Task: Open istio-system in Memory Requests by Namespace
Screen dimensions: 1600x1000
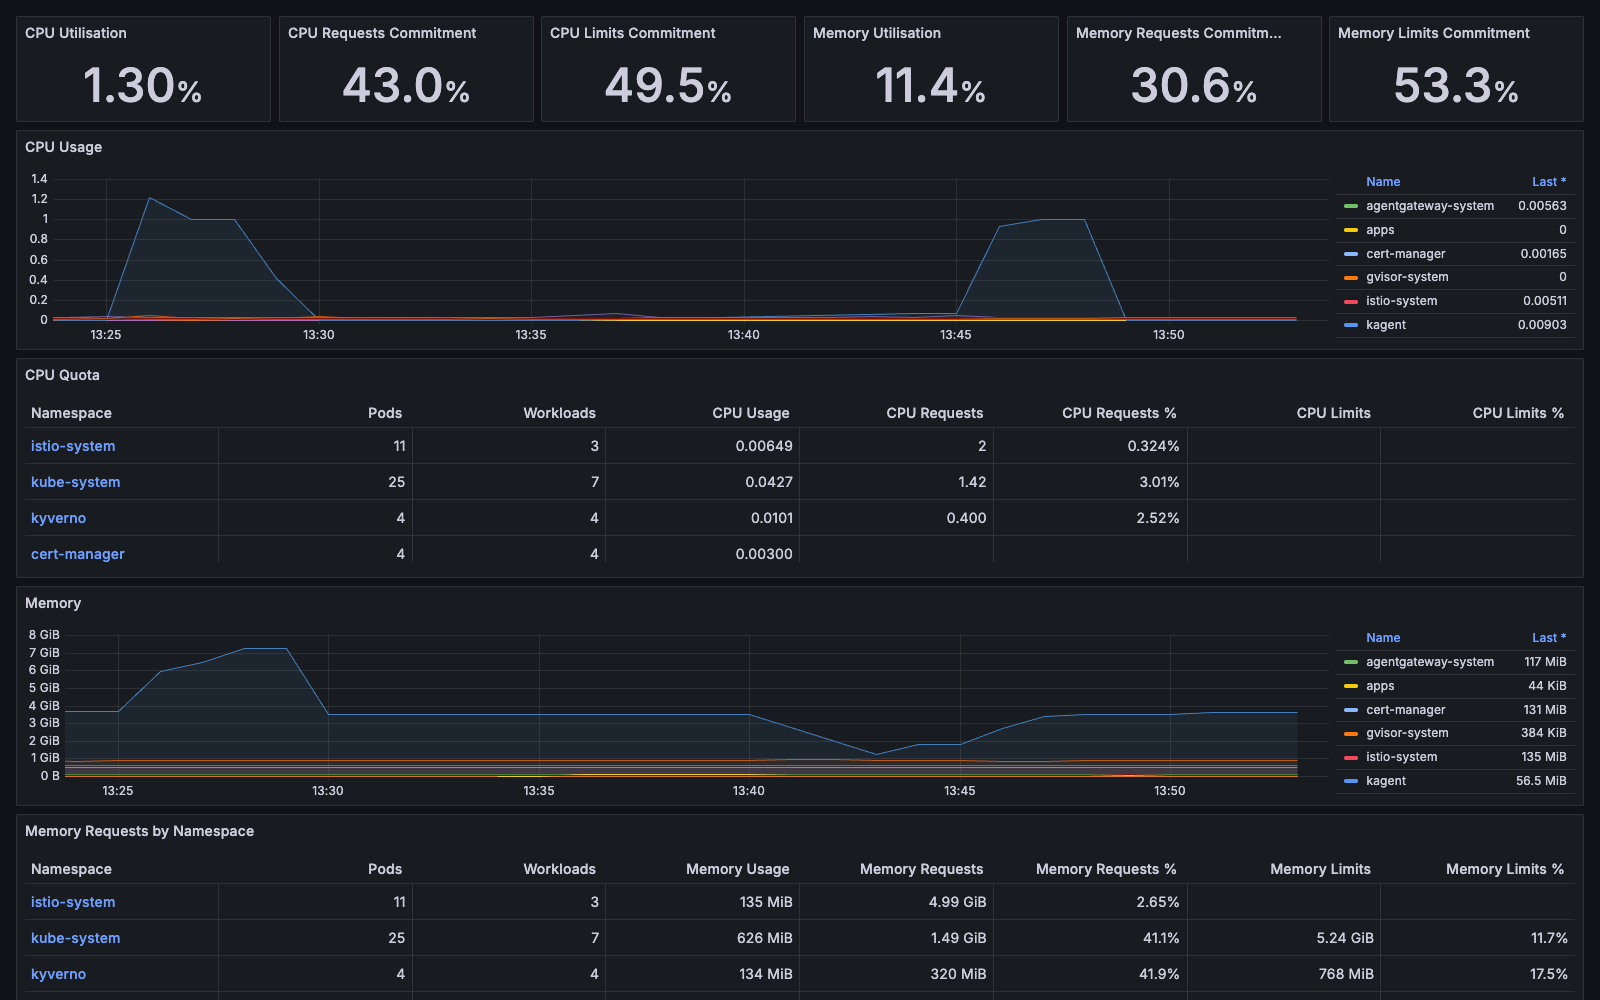Action: pos(73,902)
